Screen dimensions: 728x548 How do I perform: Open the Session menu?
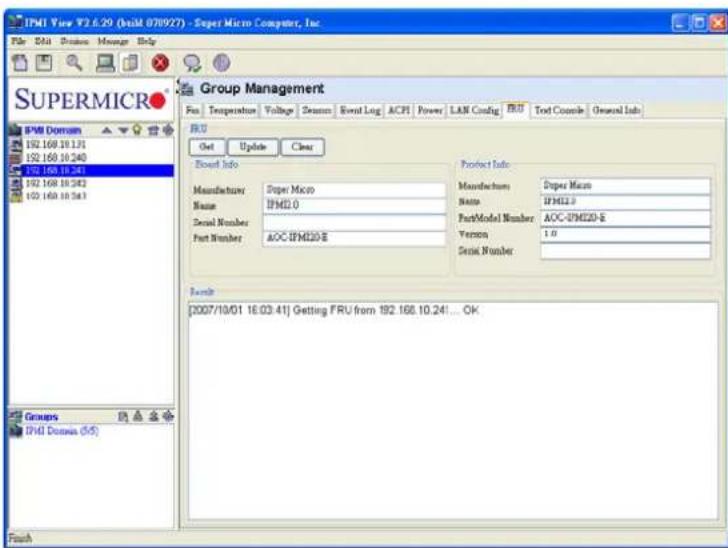coord(74,41)
